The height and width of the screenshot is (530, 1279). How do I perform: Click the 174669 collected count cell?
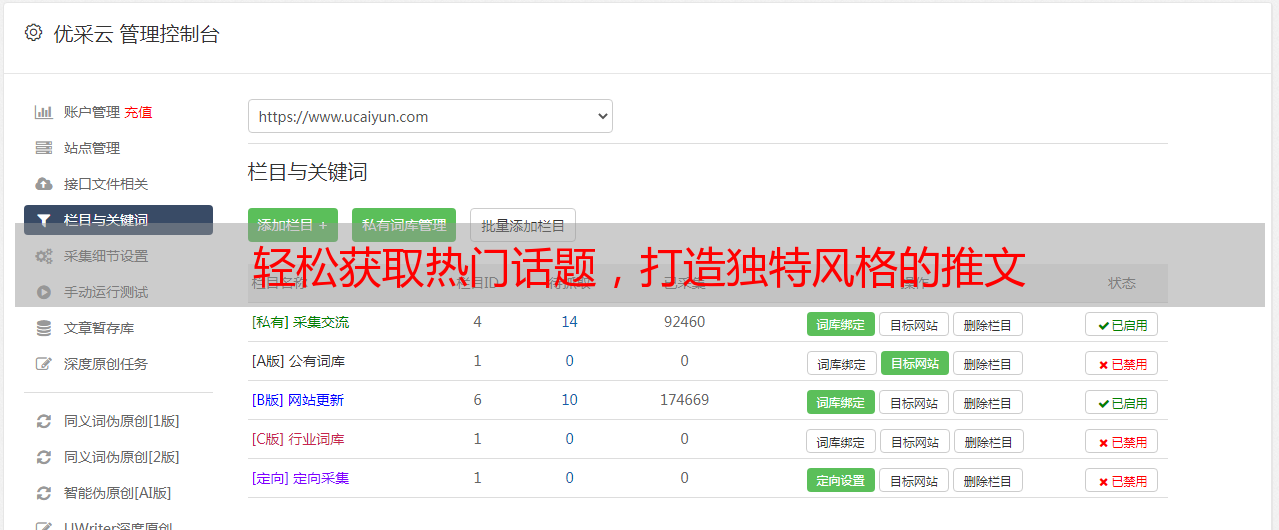[x=684, y=400]
